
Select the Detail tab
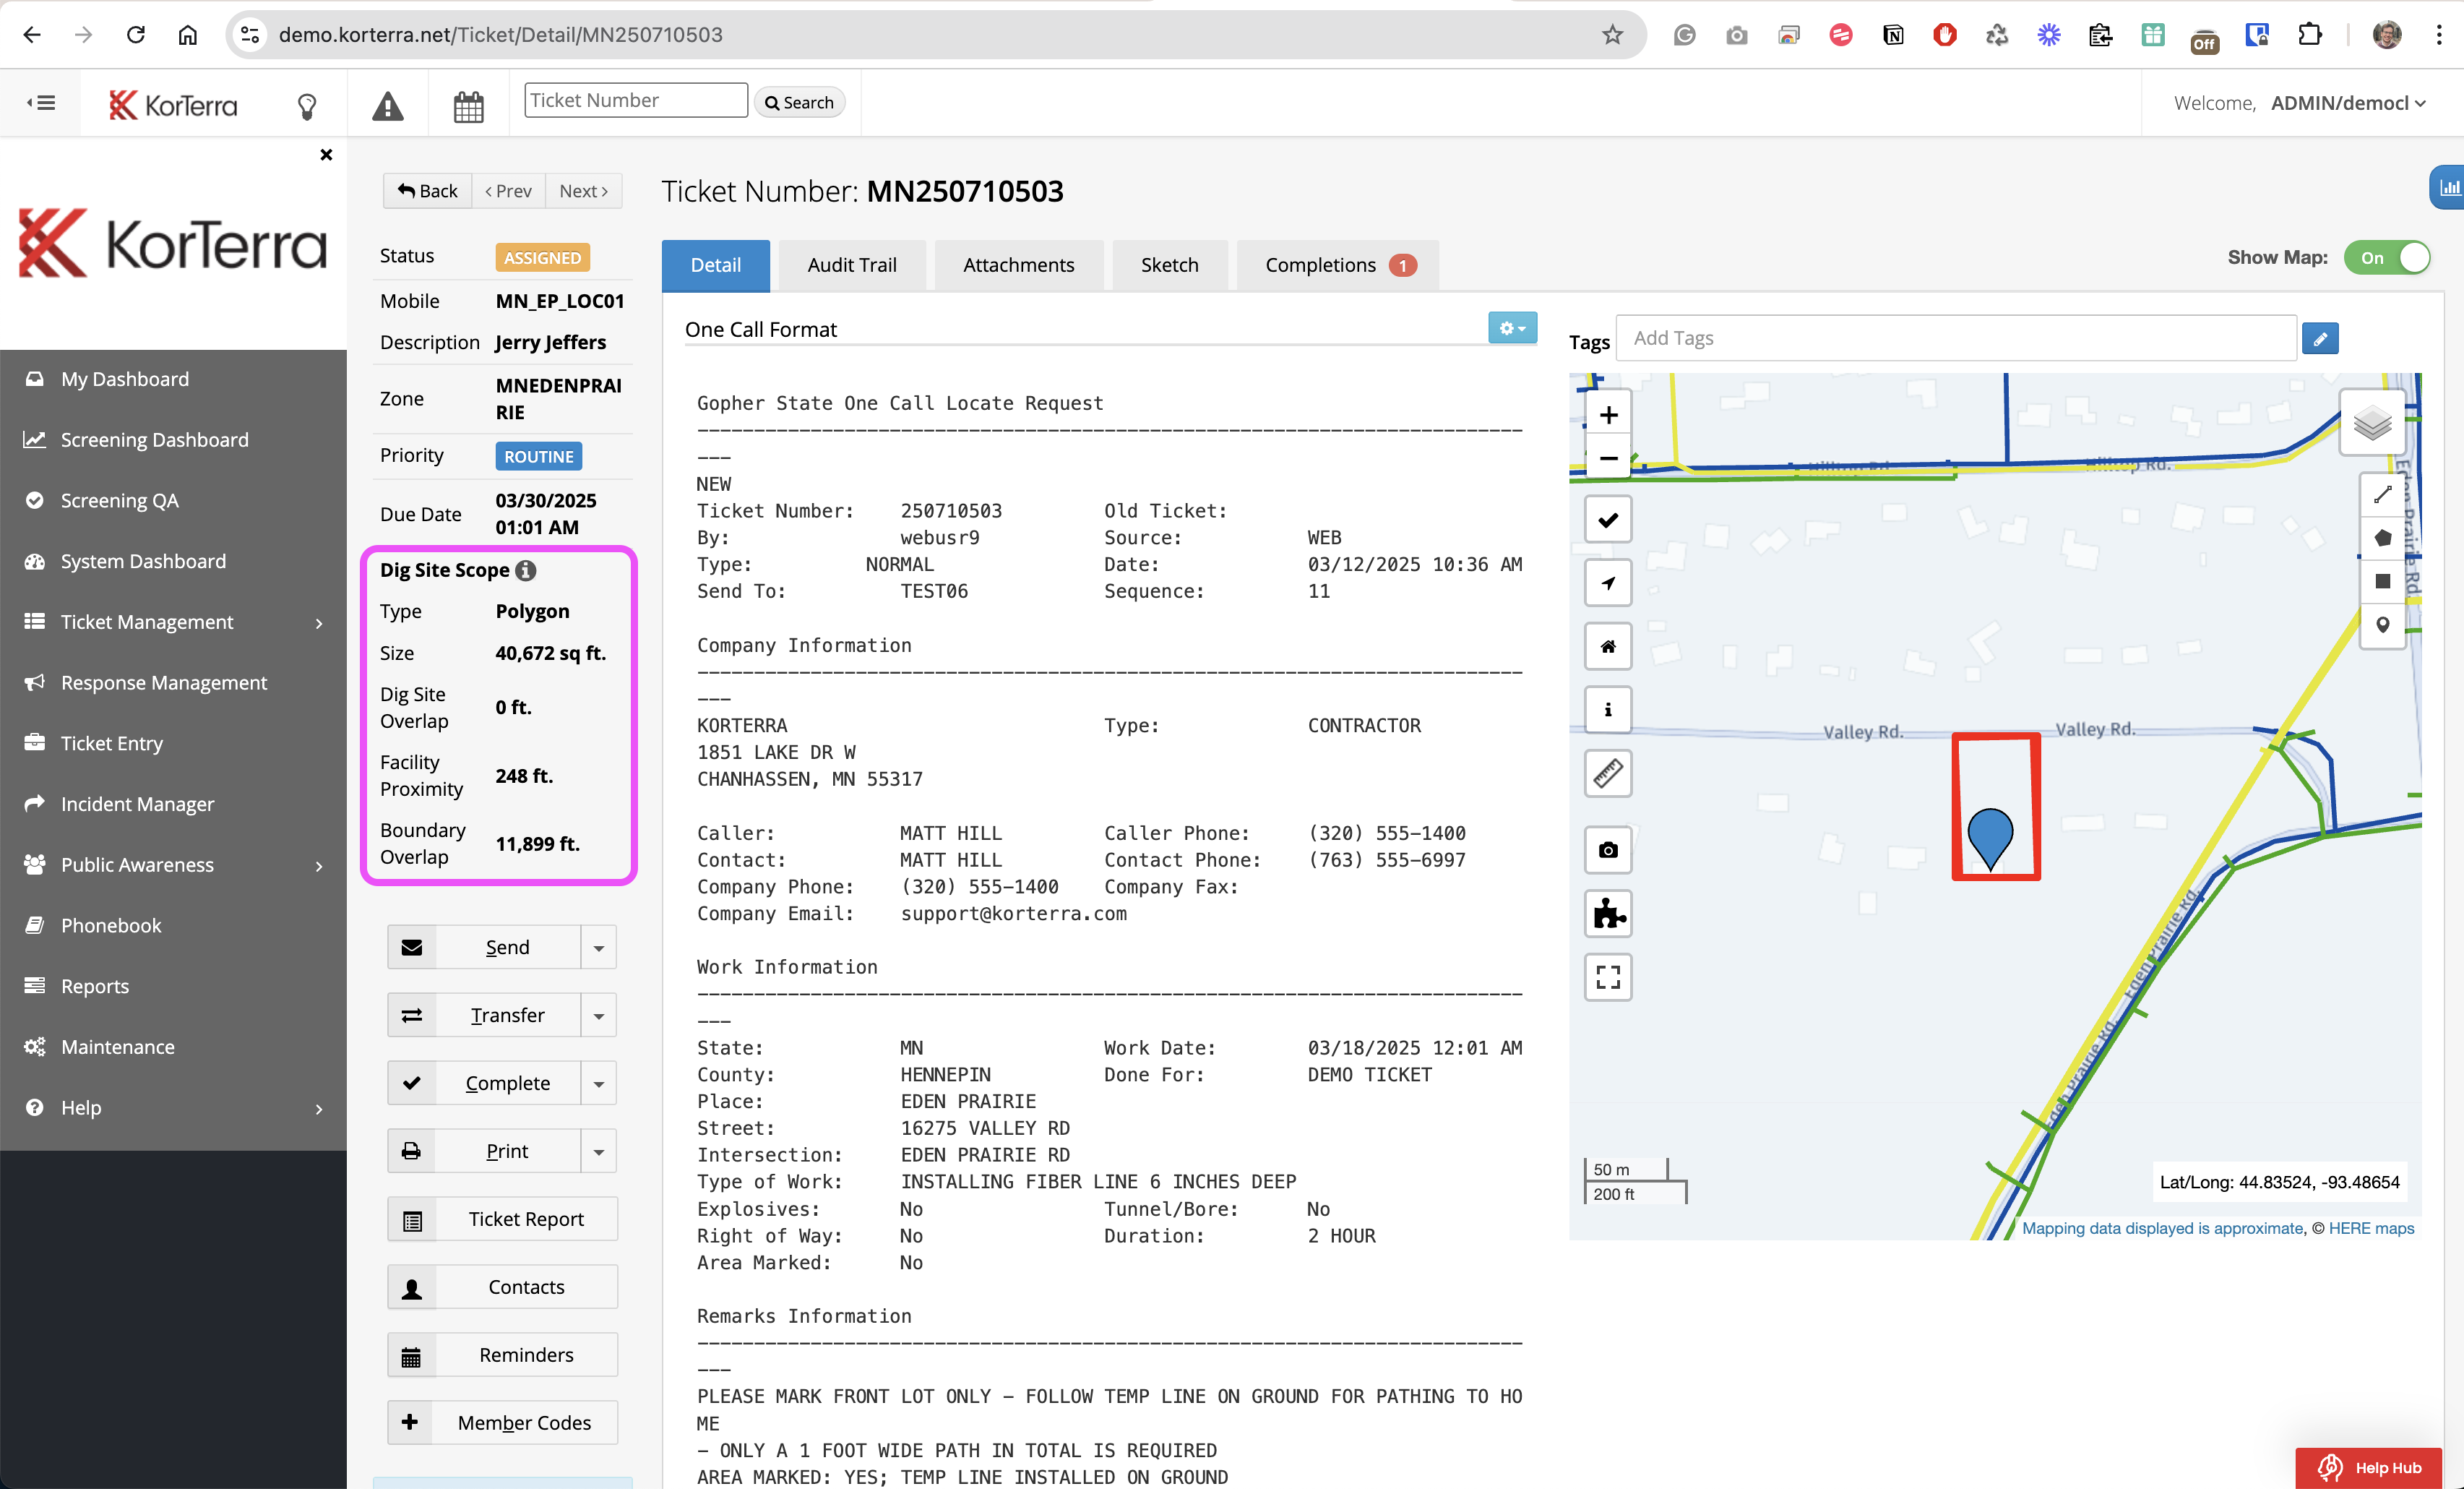pyautogui.click(x=716, y=265)
